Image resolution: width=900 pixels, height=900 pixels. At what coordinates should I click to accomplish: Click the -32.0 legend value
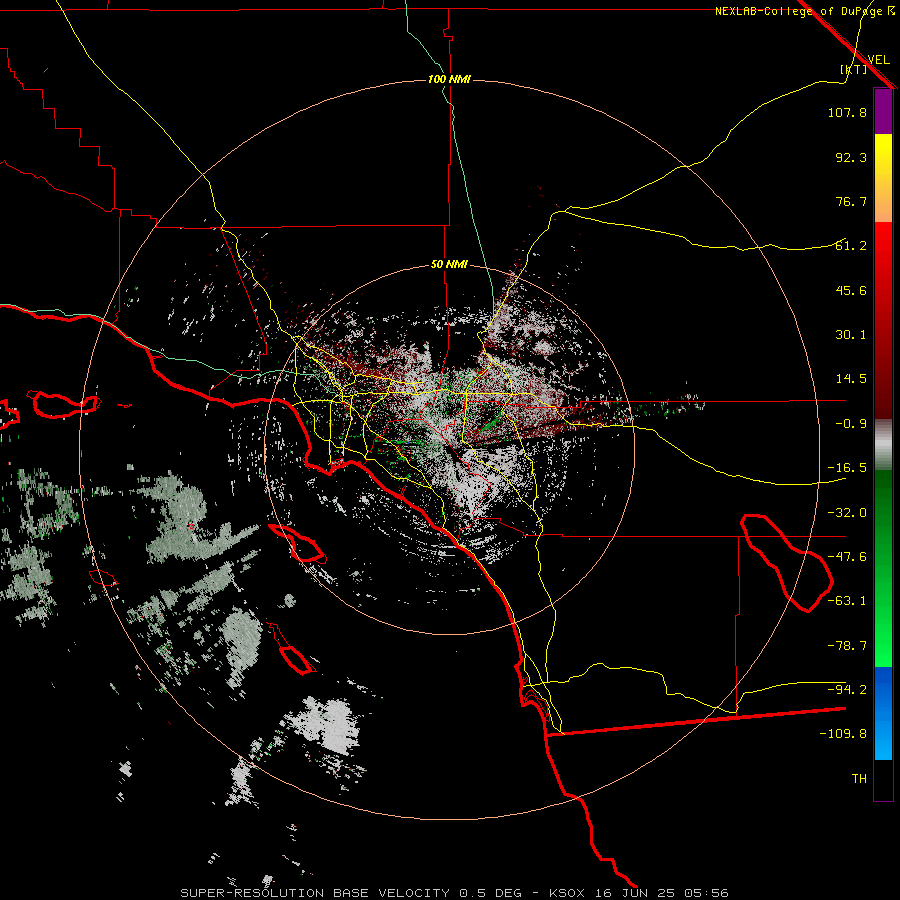coord(847,513)
